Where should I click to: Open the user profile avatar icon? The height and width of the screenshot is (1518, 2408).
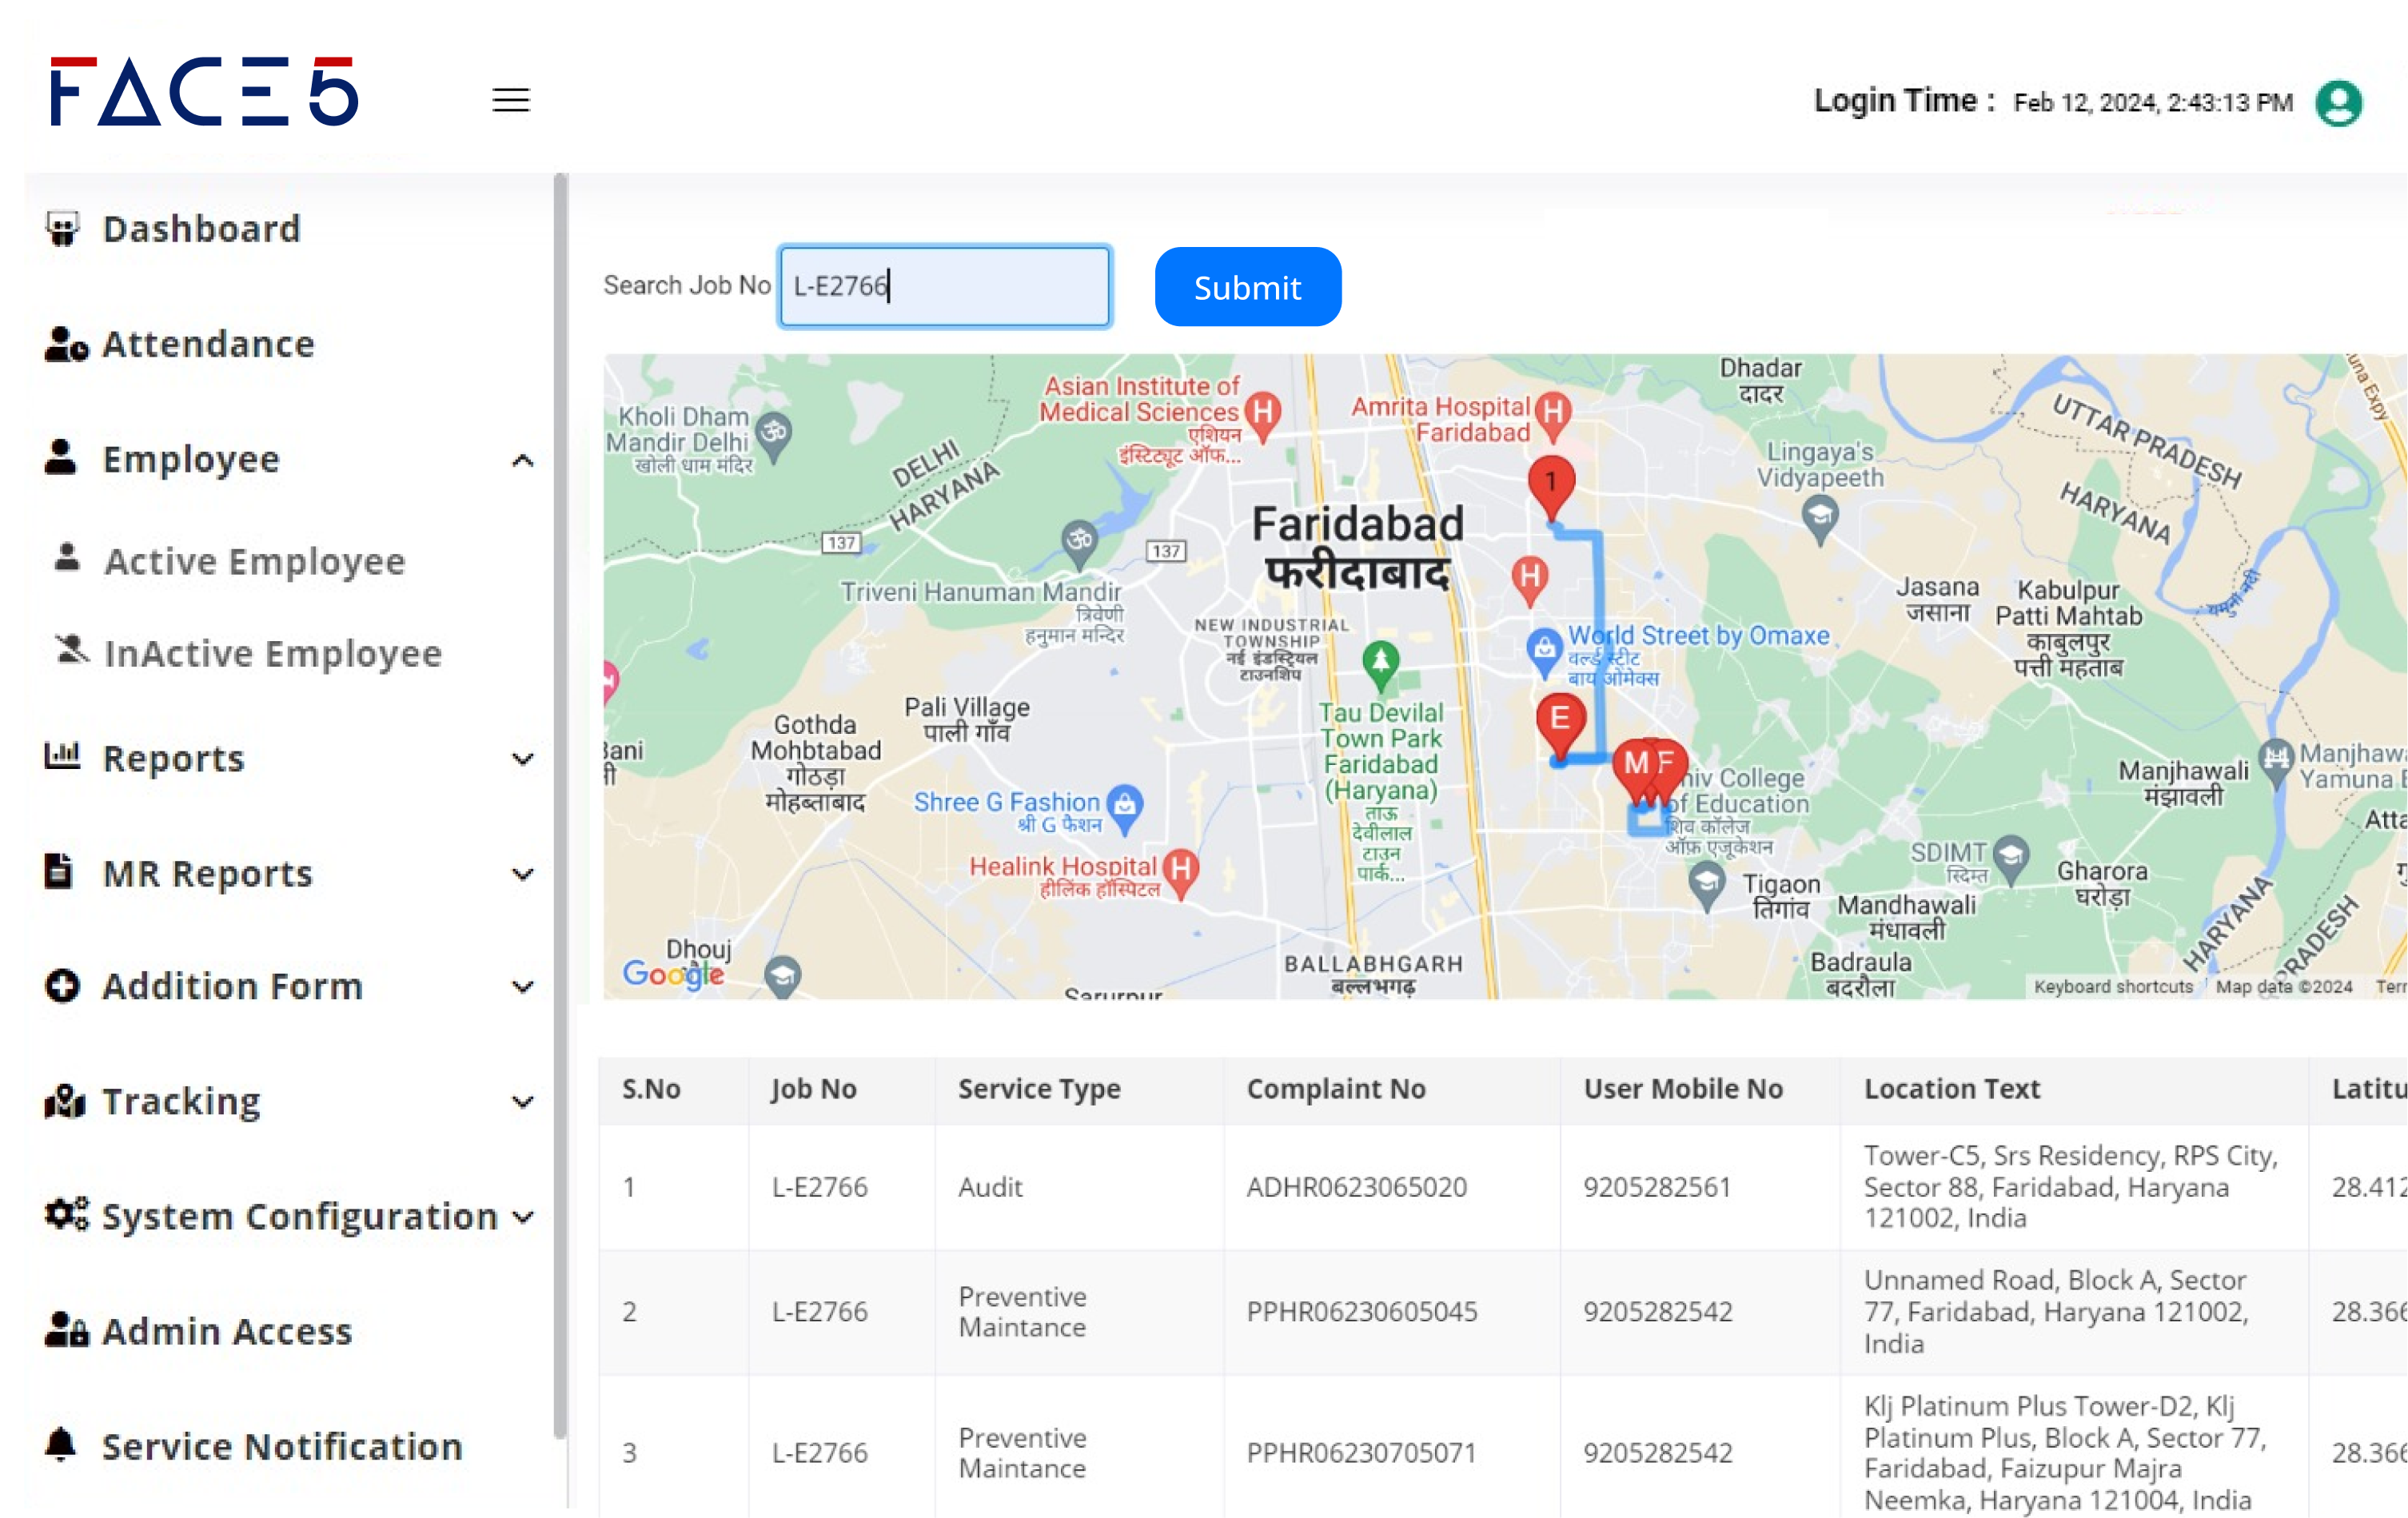(x=2338, y=103)
